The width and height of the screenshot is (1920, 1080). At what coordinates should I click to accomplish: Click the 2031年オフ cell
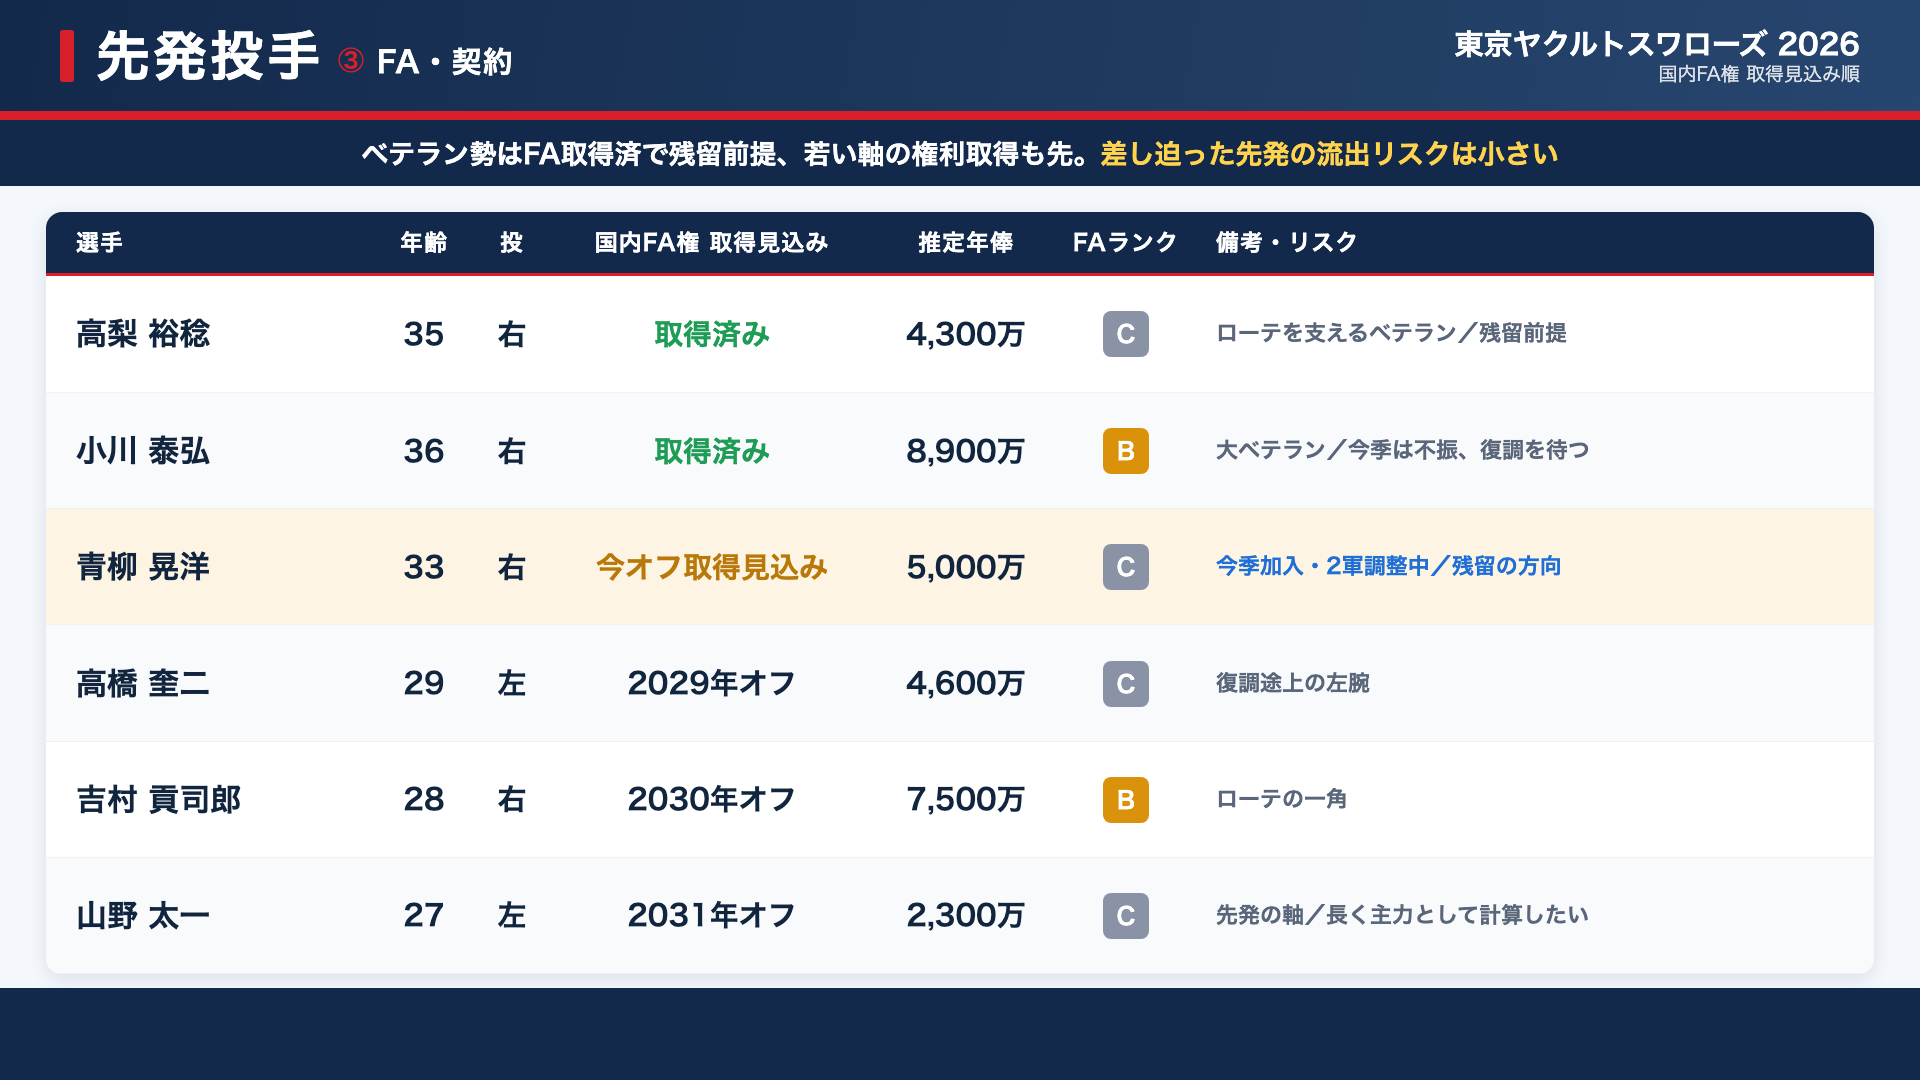tap(712, 916)
